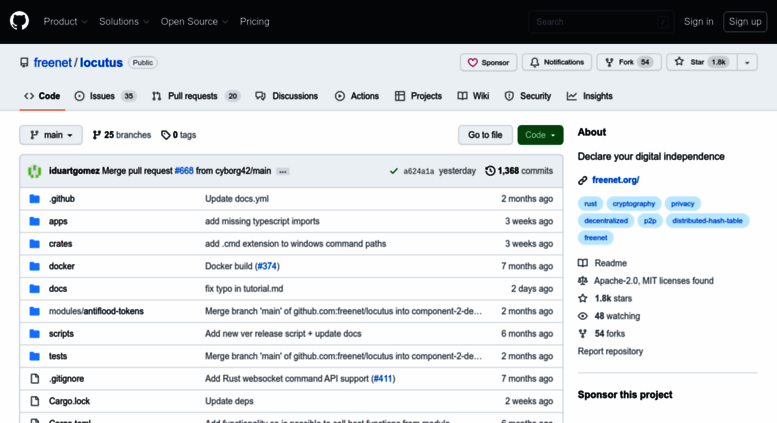This screenshot has height=423, width=777.
Task: Open pull request #668 link
Action: click(x=184, y=171)
